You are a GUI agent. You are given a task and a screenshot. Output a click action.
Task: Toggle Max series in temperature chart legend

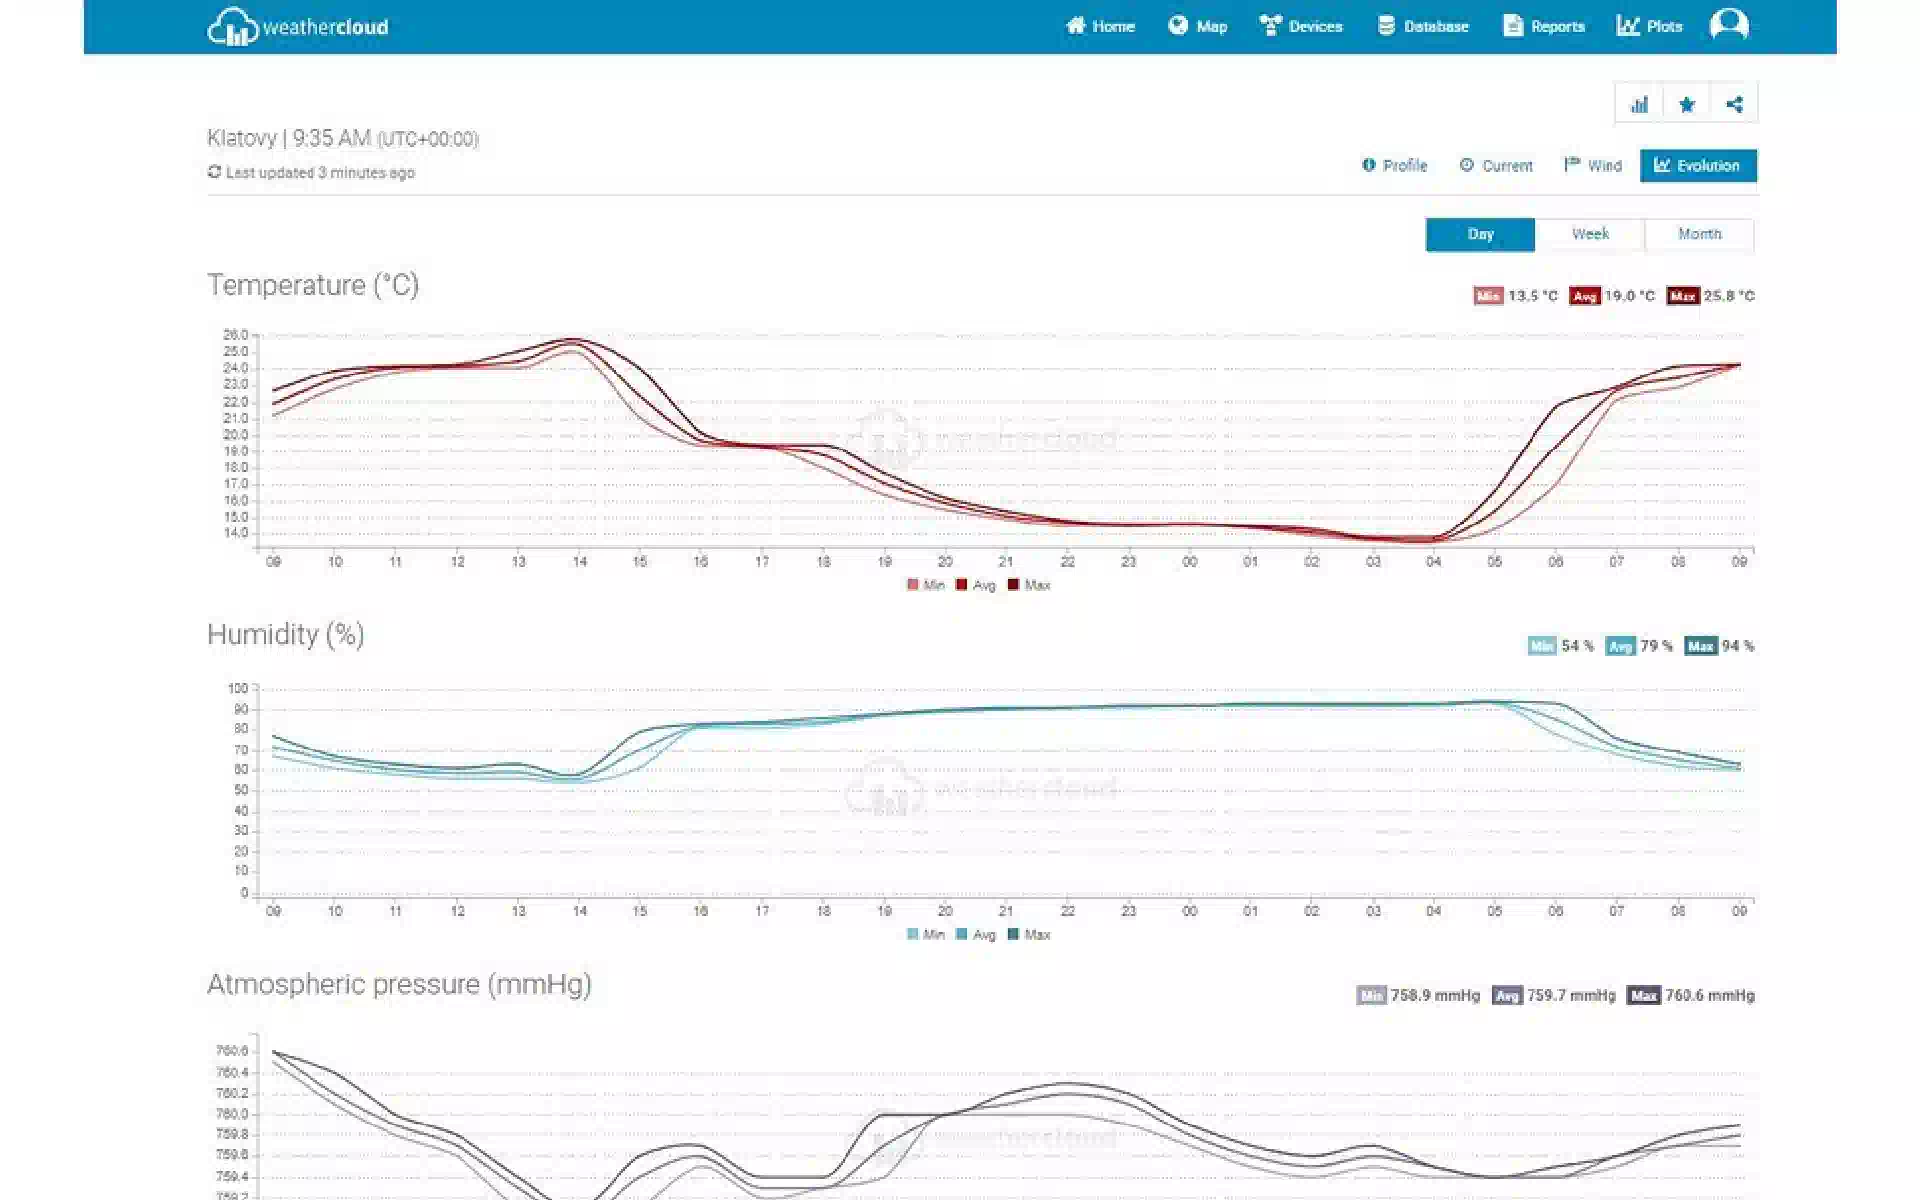coord(1028,585)
